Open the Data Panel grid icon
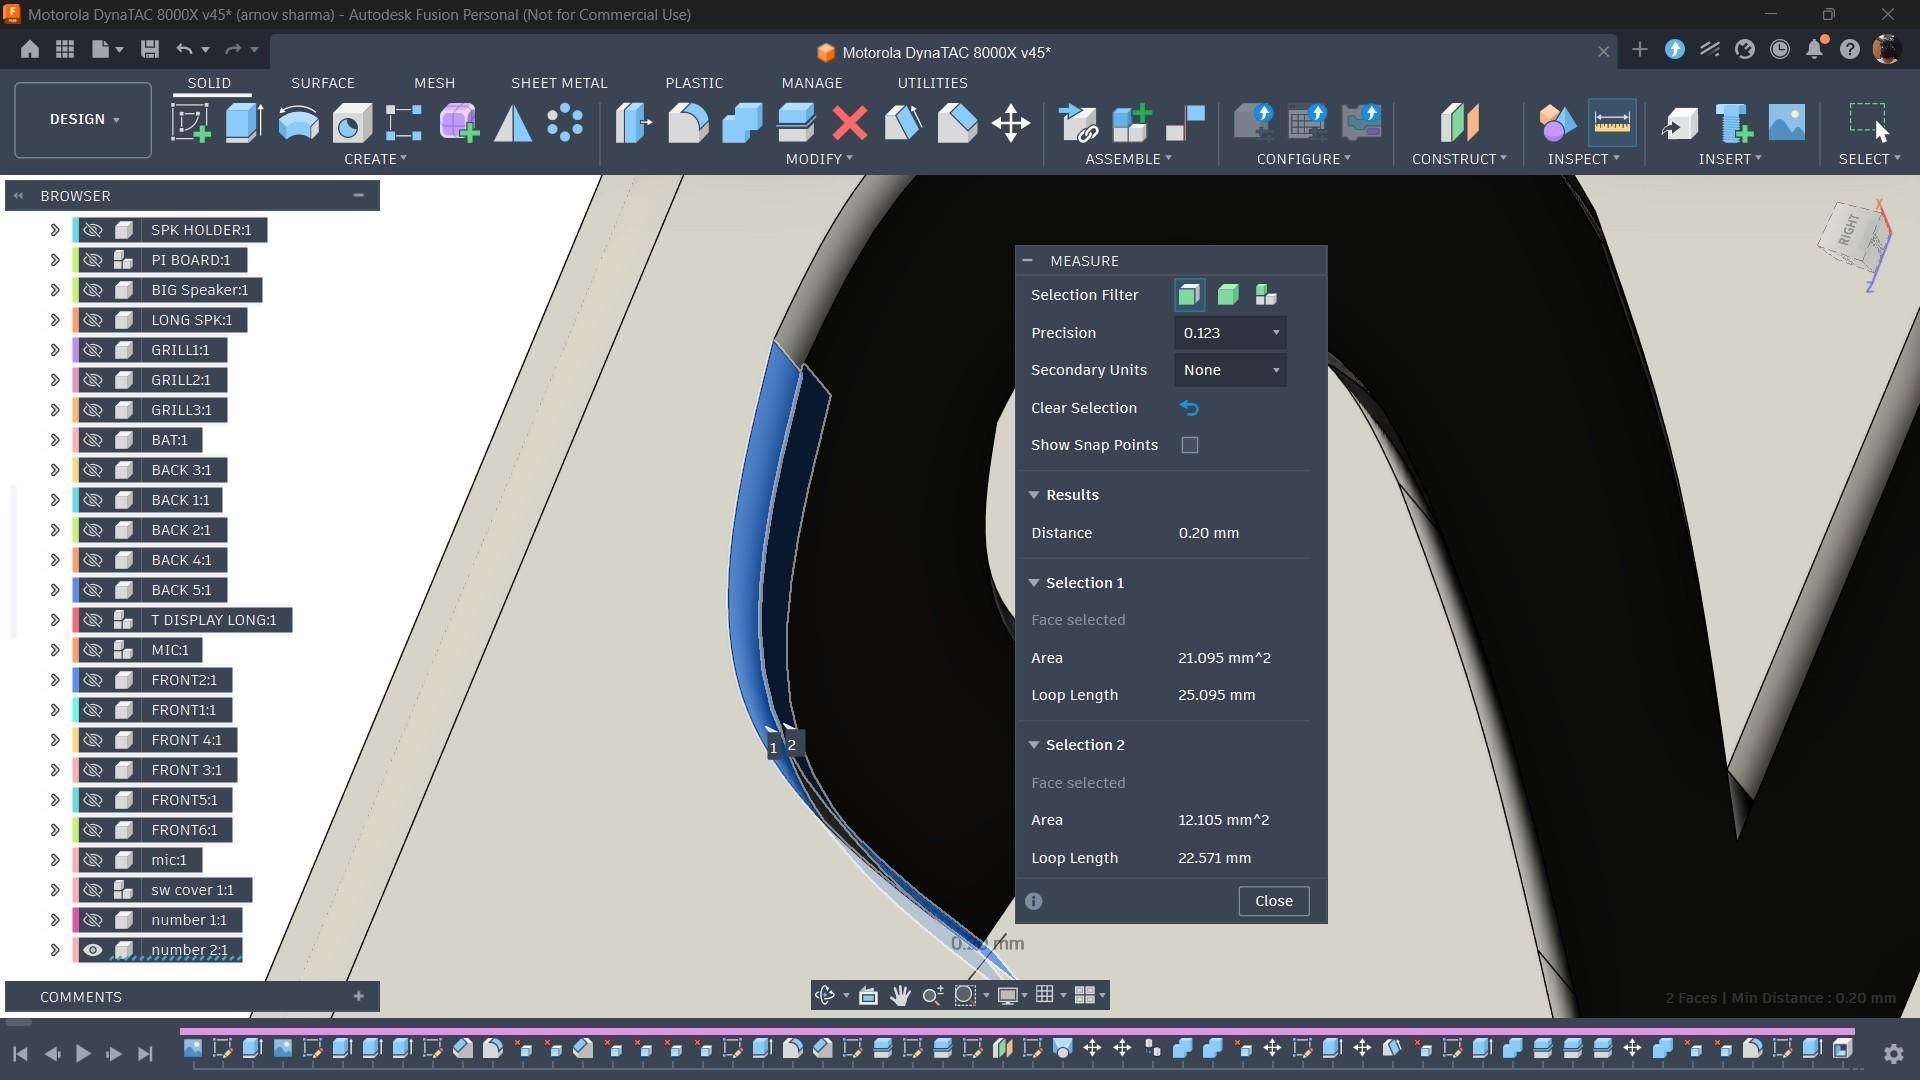 point(65,49)
